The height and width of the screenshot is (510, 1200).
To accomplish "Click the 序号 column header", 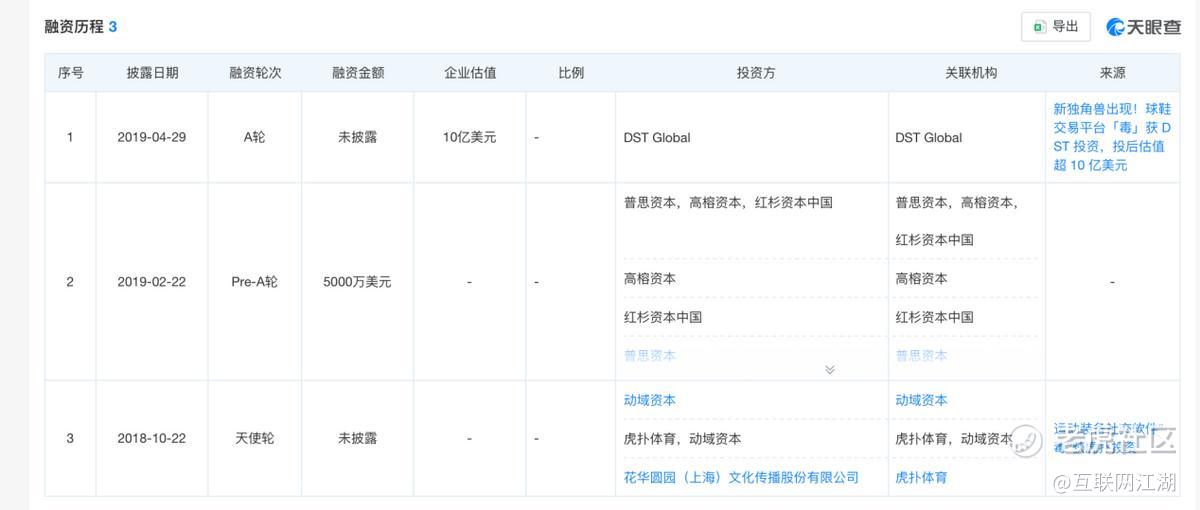I will click(70, 73).
